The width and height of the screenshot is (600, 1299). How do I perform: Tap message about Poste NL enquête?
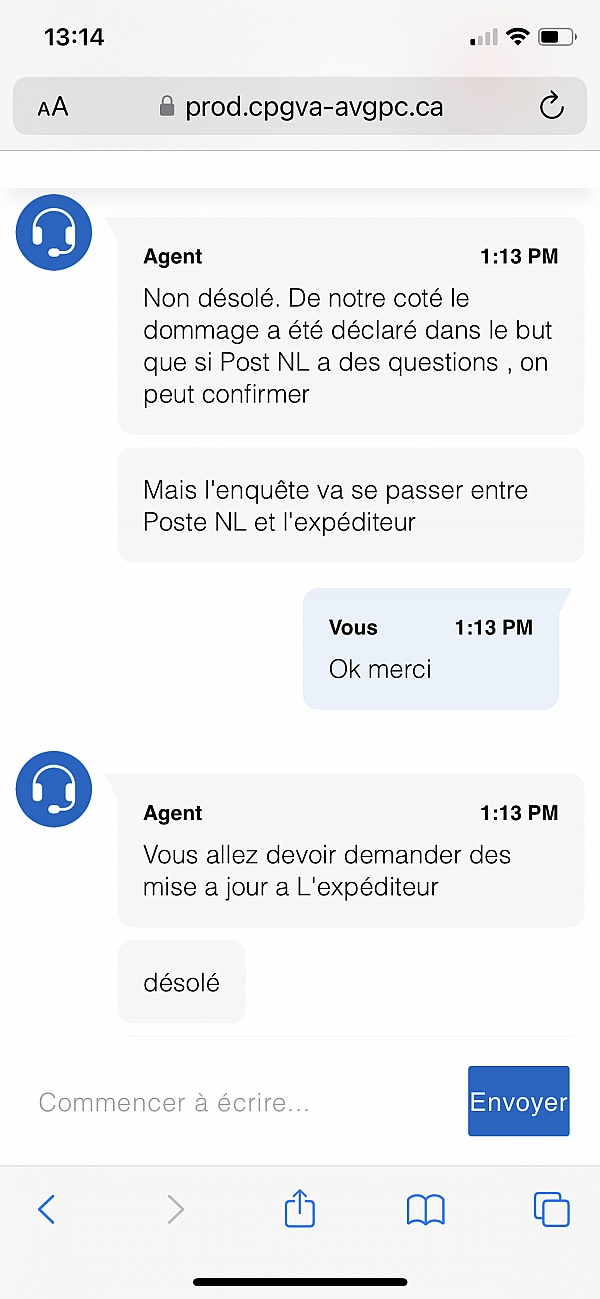(350, 505)
